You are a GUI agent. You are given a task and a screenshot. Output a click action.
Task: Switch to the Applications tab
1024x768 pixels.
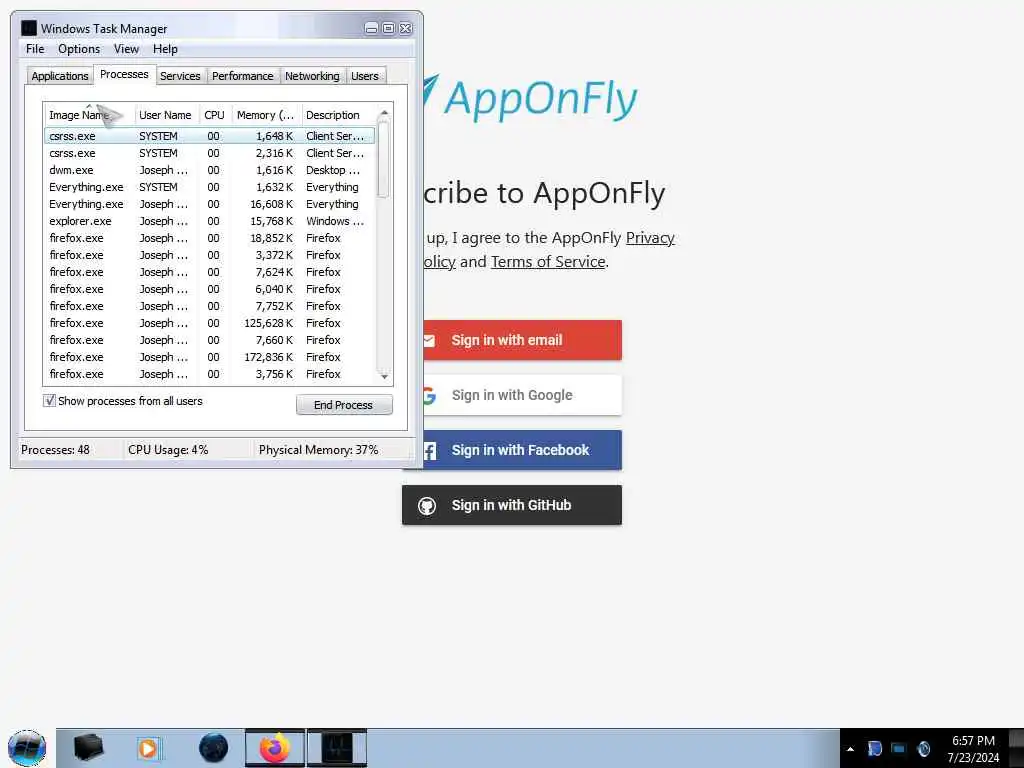[x=59, y=76]
